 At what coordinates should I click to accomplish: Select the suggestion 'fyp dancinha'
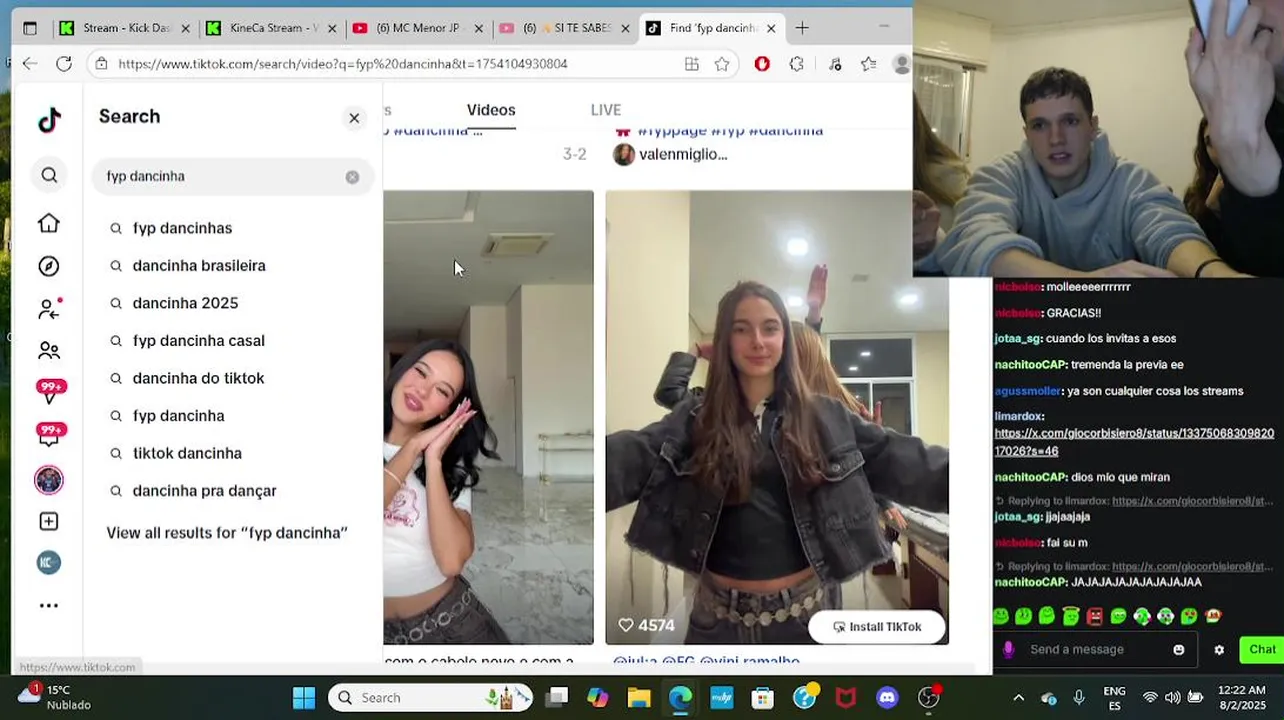[x=179, y=416]
